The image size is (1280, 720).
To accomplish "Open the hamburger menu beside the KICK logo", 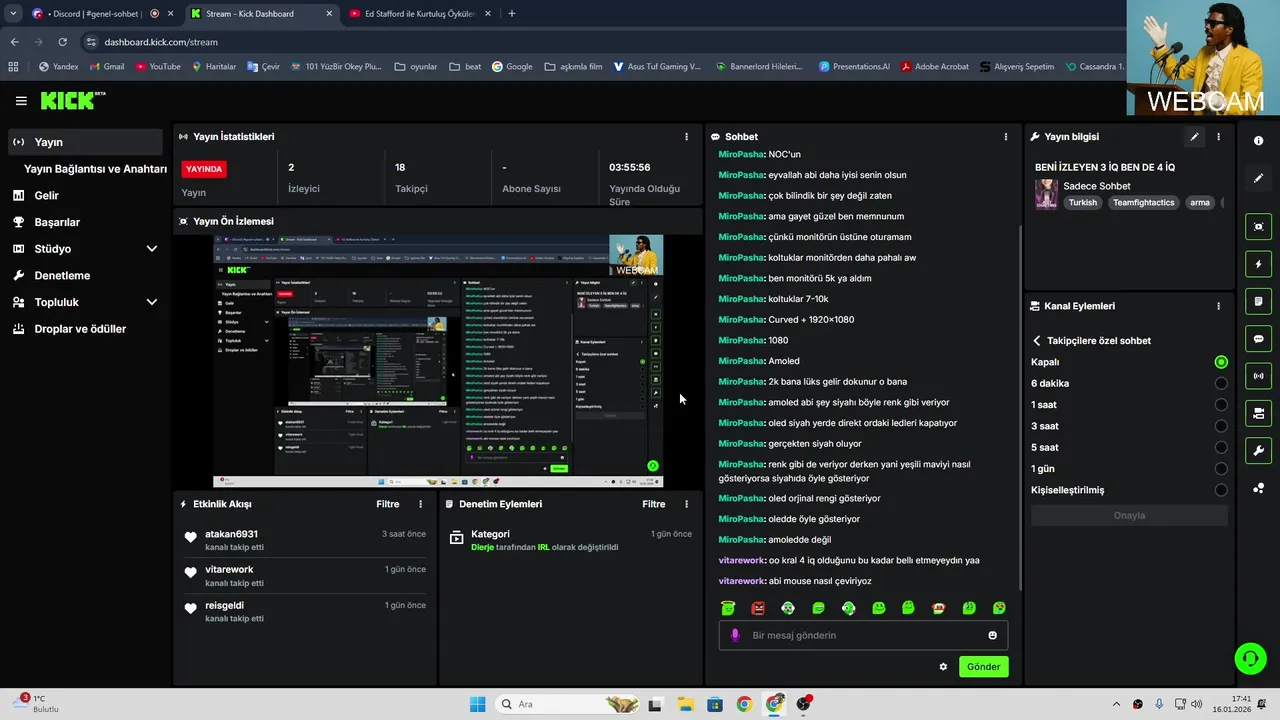I will (21, 101).
